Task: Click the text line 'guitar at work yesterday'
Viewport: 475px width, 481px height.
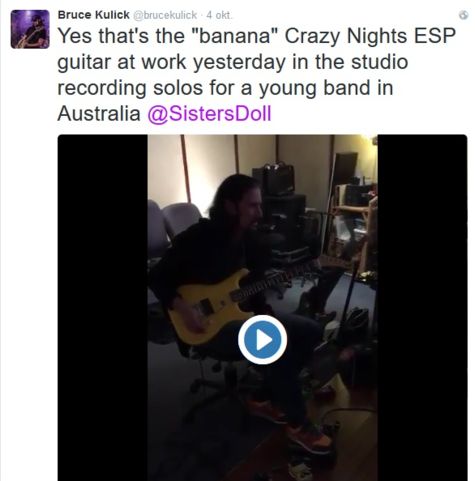Action: tap(233, 62)
